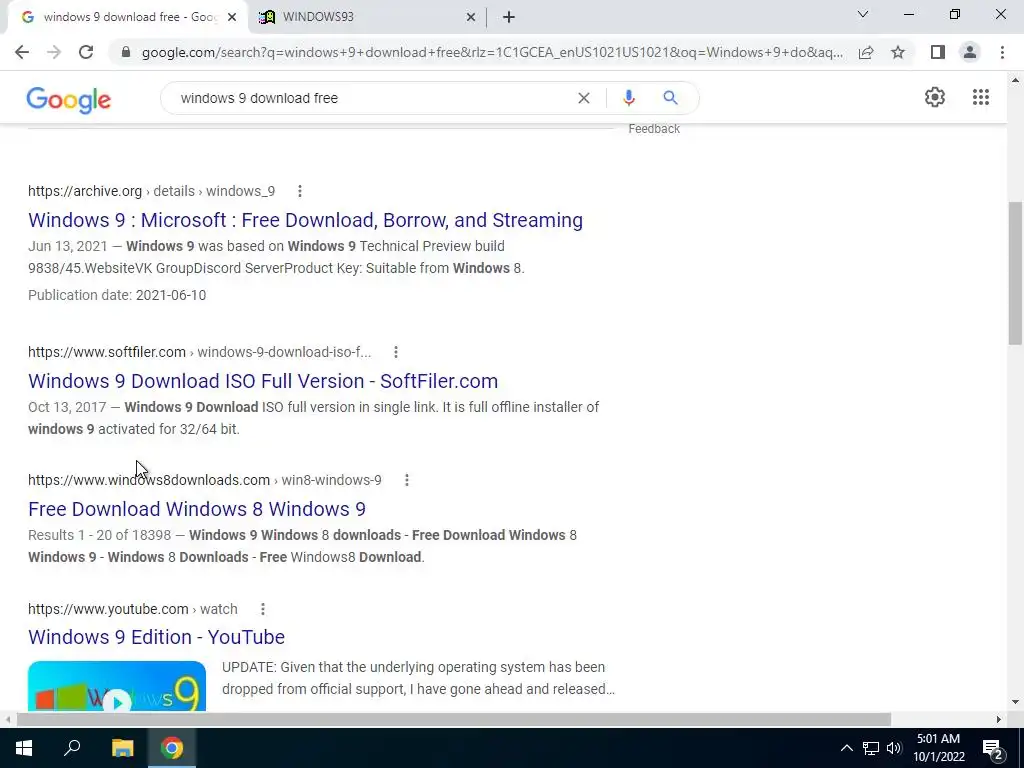Open more options for softfiler.com result
Screen dimensions: 1024x768
click(396, 352)
